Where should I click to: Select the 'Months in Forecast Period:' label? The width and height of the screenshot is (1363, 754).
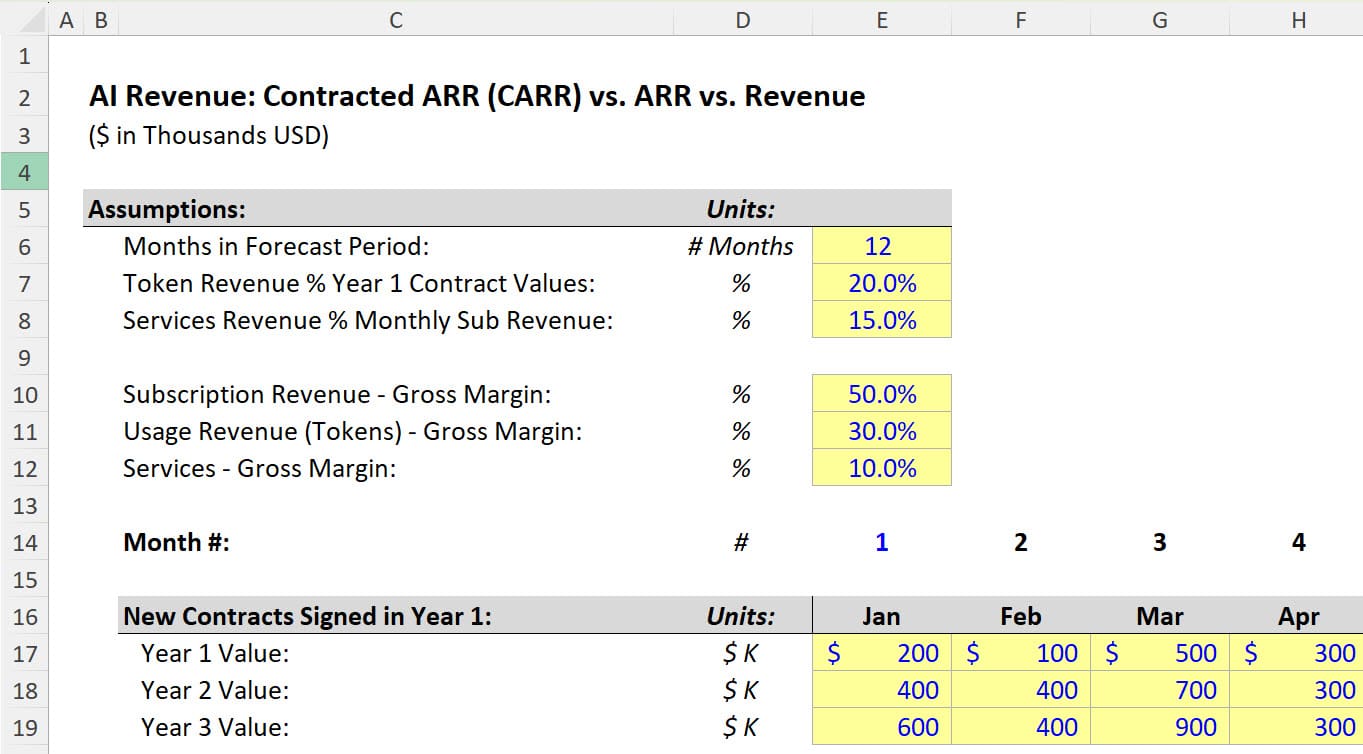pos(276,246)
